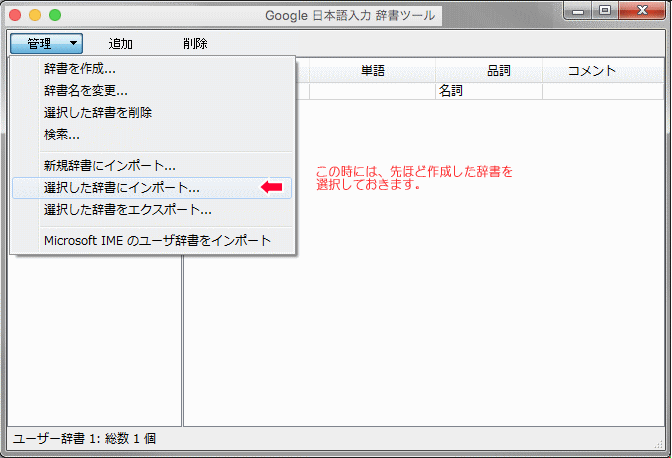The width and height of the screenshot is (672, 458).
Task: Click the 削除 toolbar button
Action: click(195, 43)
